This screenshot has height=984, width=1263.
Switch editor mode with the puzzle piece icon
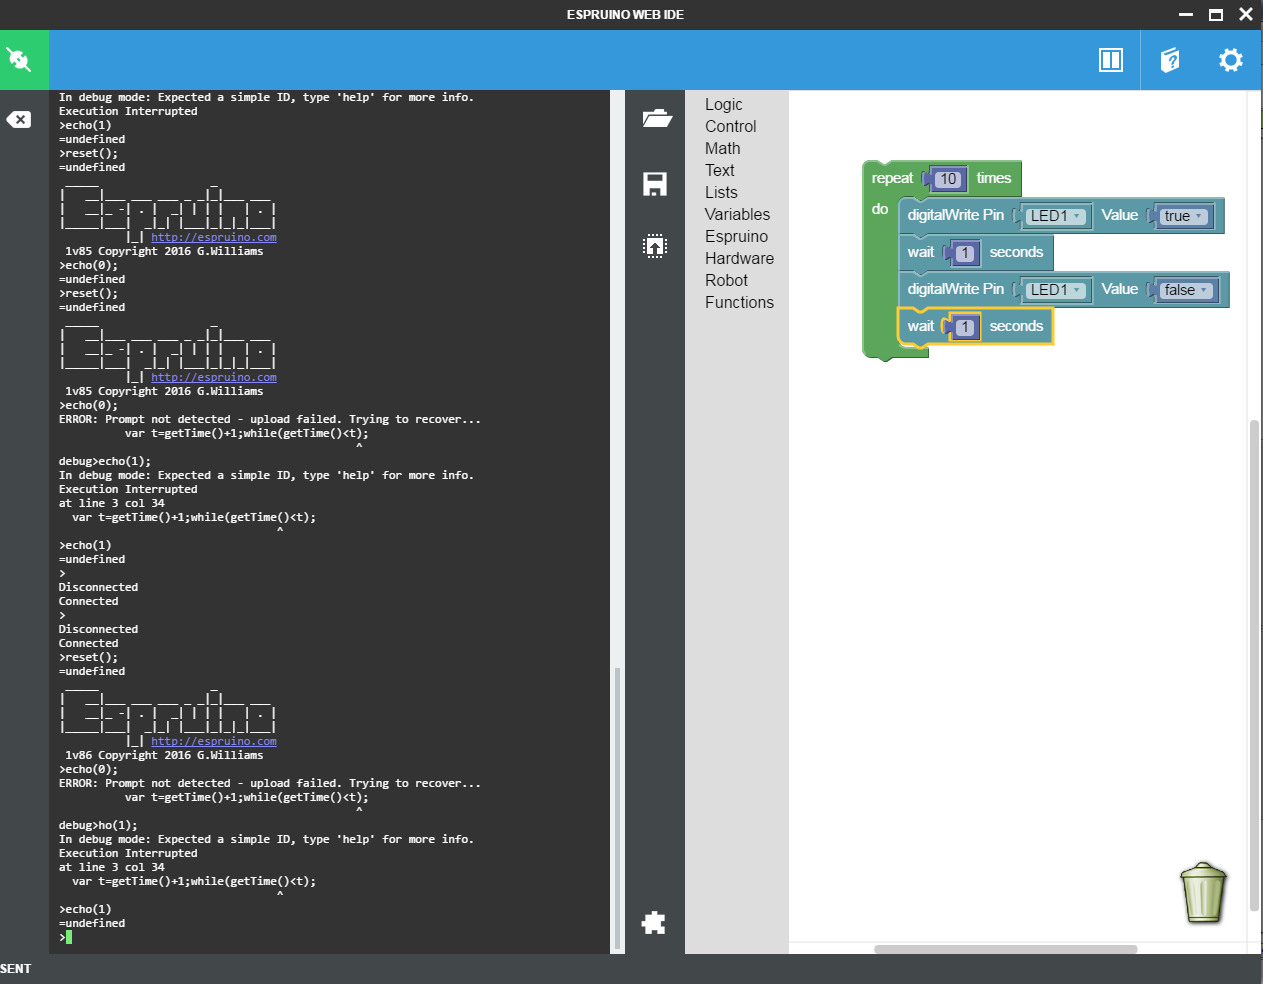tap(654, 922)
